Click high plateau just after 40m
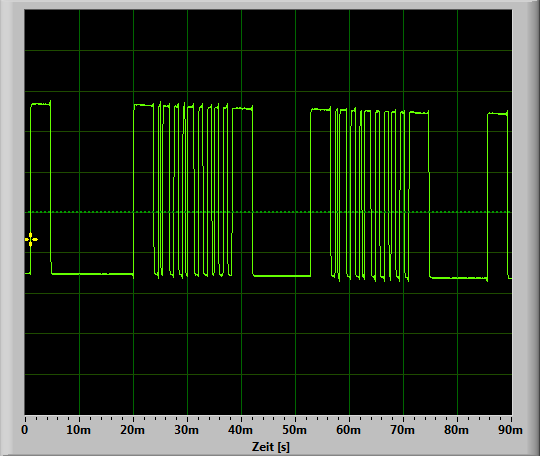The height and width of the screenshot is (456, 540). pos(242,109)
